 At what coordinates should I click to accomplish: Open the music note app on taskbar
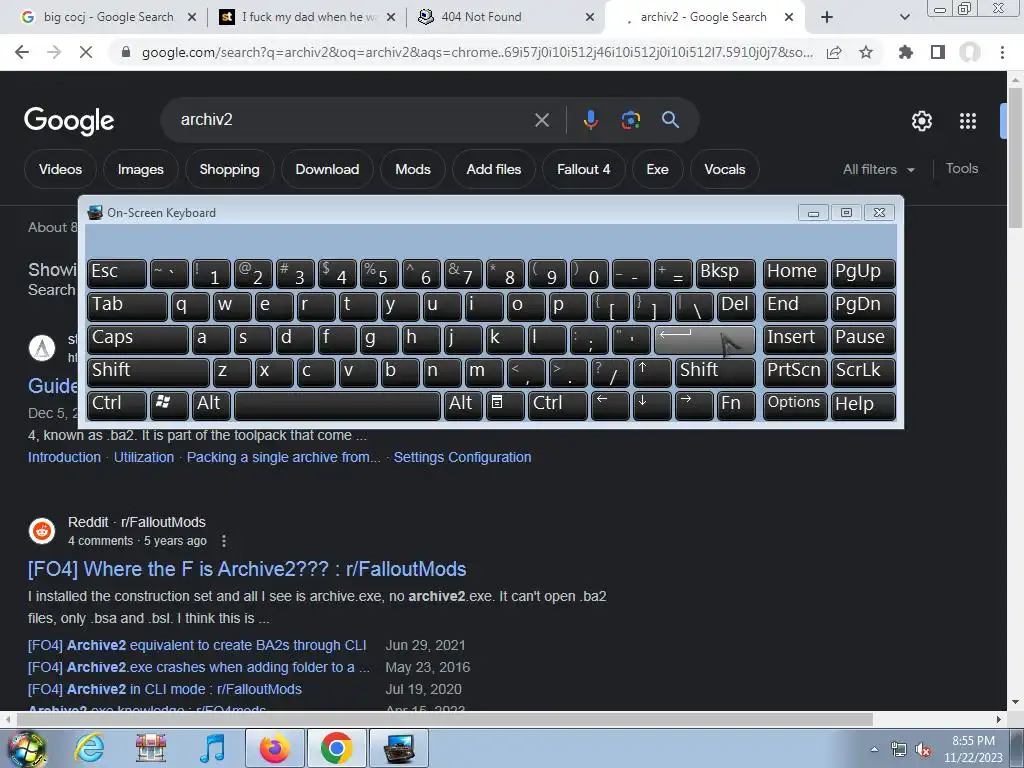212,748
